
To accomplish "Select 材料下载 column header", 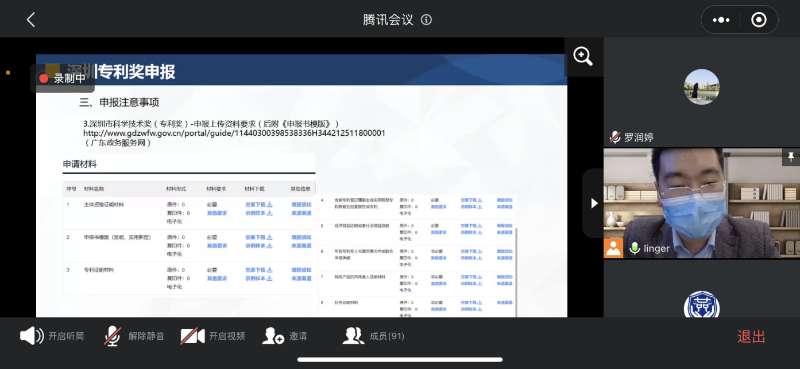I will (x=255, y=188).
